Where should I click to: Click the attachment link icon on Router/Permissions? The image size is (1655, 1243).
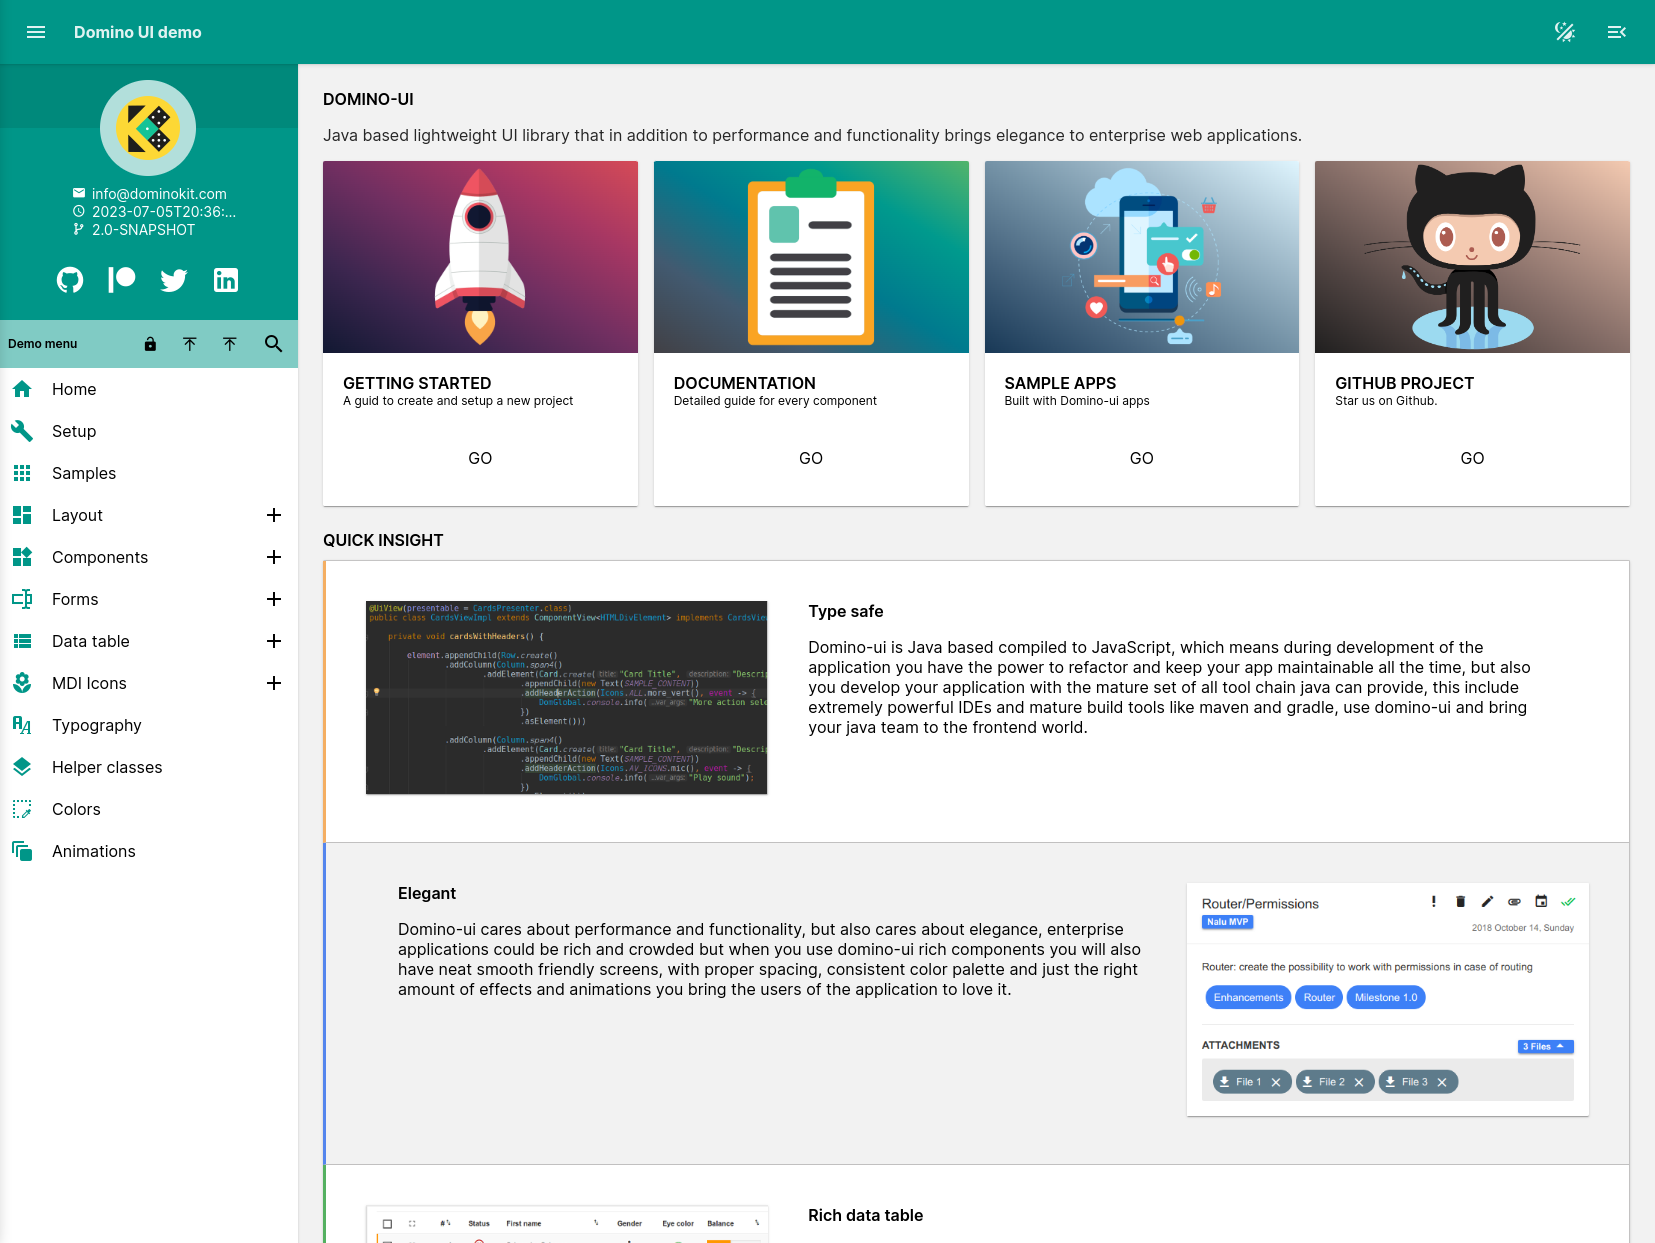(x=1514, y=901)
